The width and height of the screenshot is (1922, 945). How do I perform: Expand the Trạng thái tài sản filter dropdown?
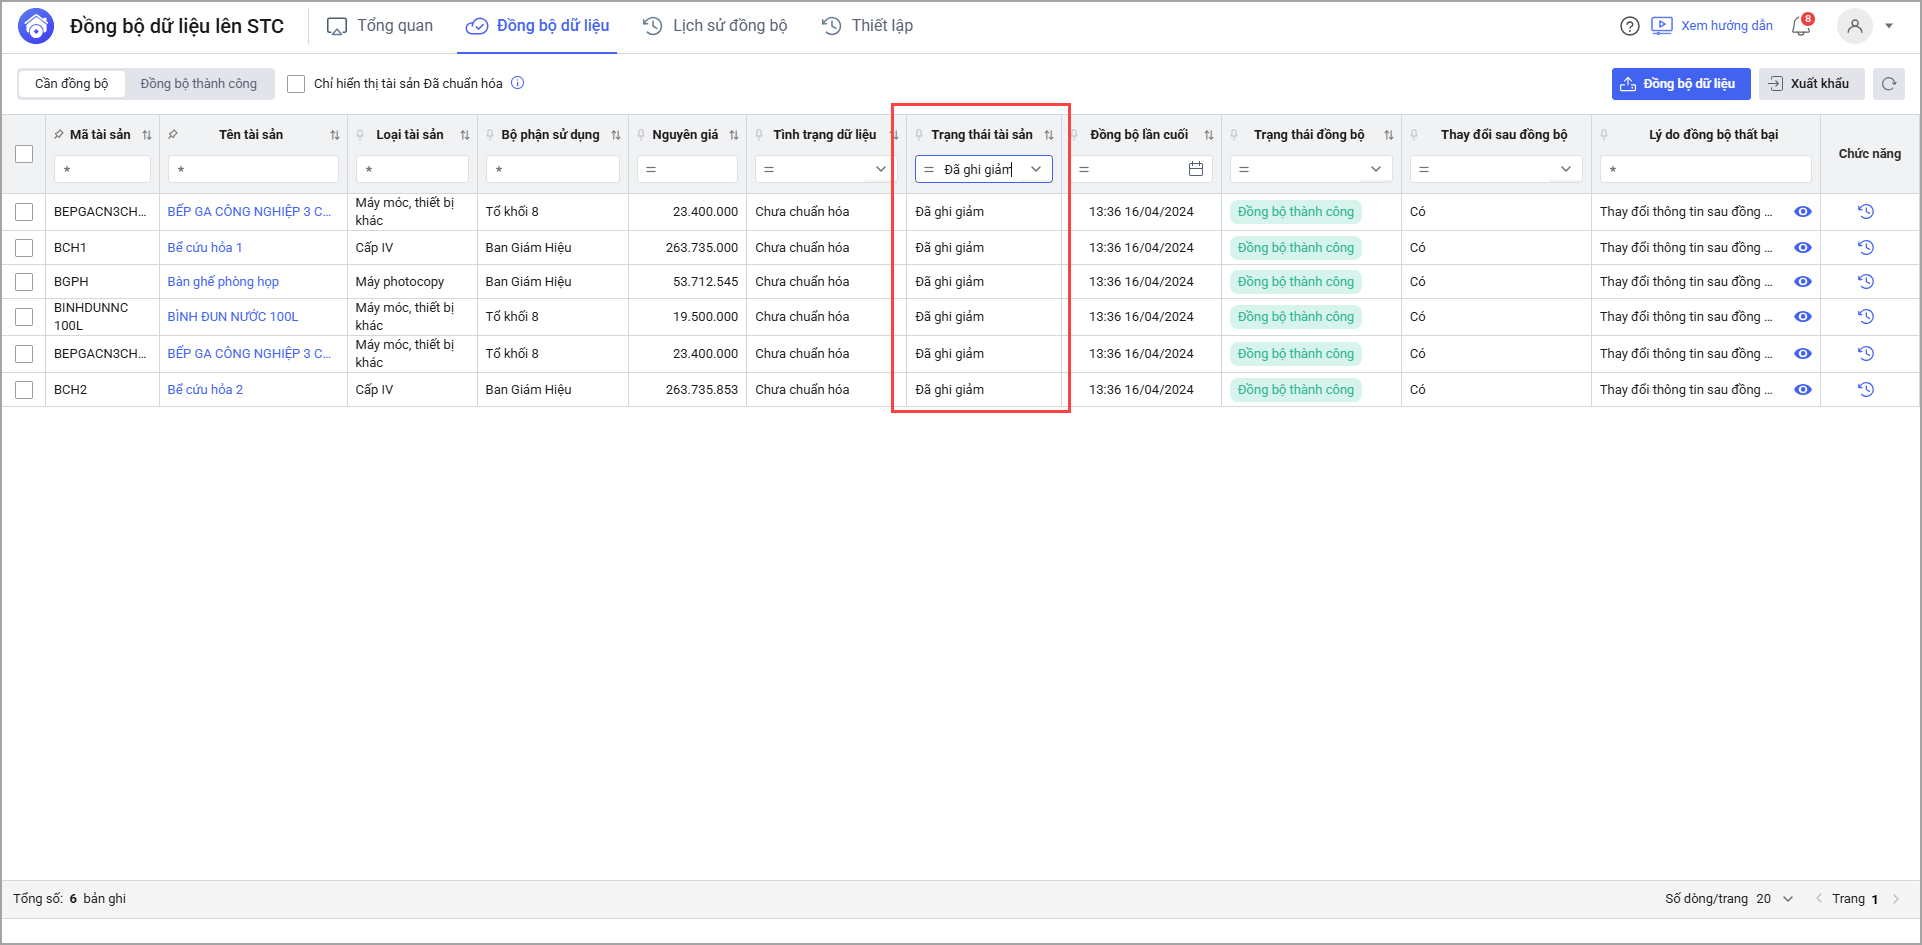[x=1036, y=169]
